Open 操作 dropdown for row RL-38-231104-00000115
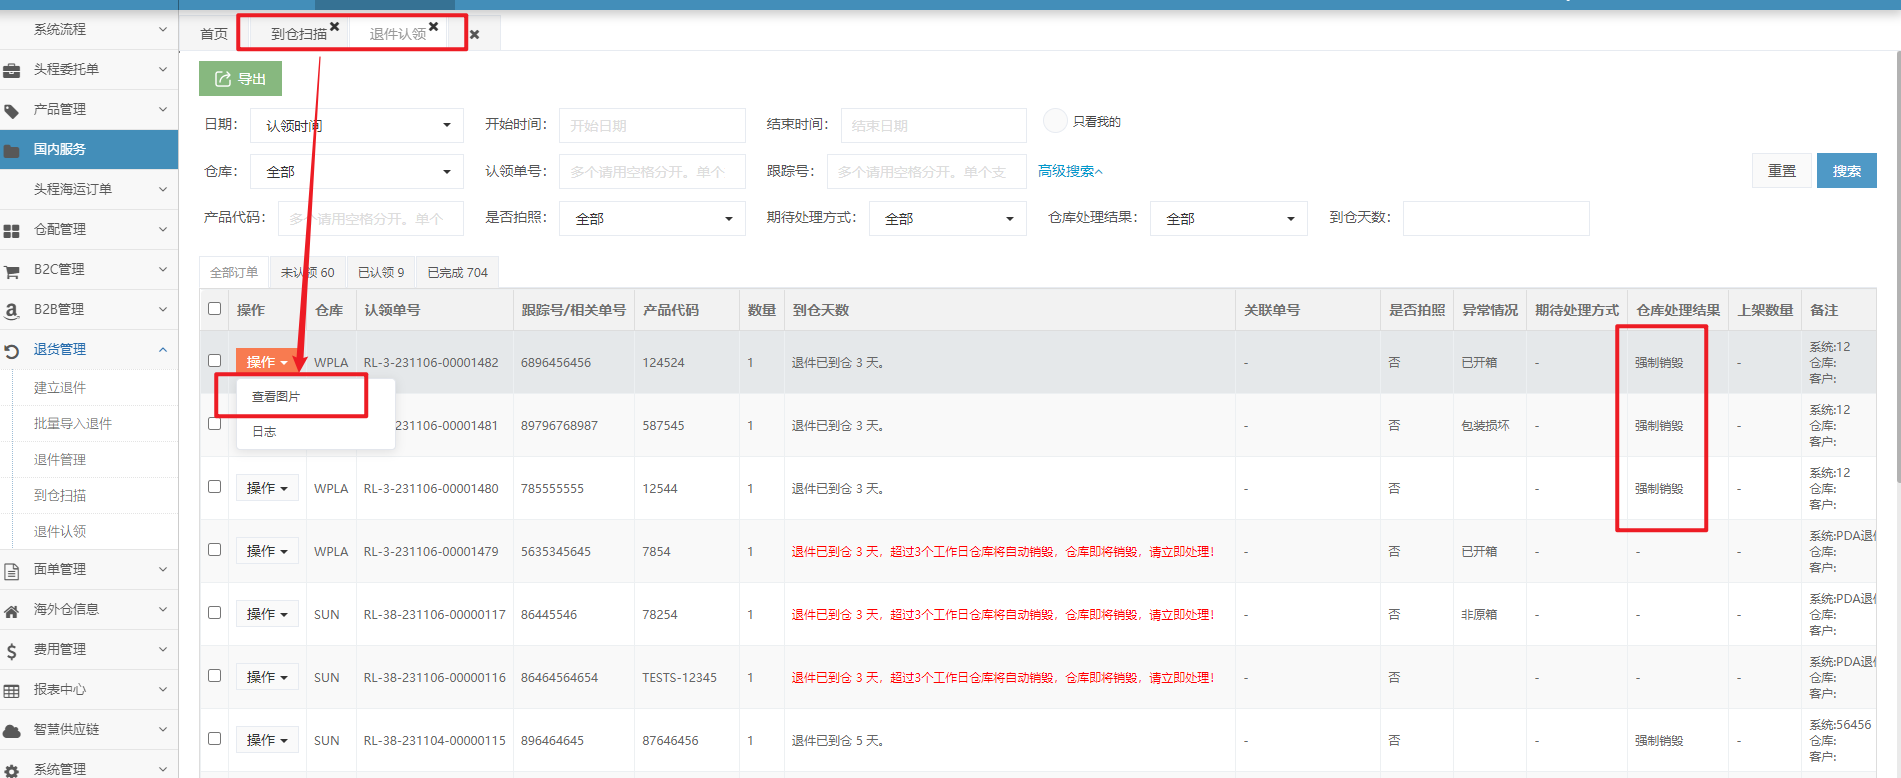 (x=267, y=740)
